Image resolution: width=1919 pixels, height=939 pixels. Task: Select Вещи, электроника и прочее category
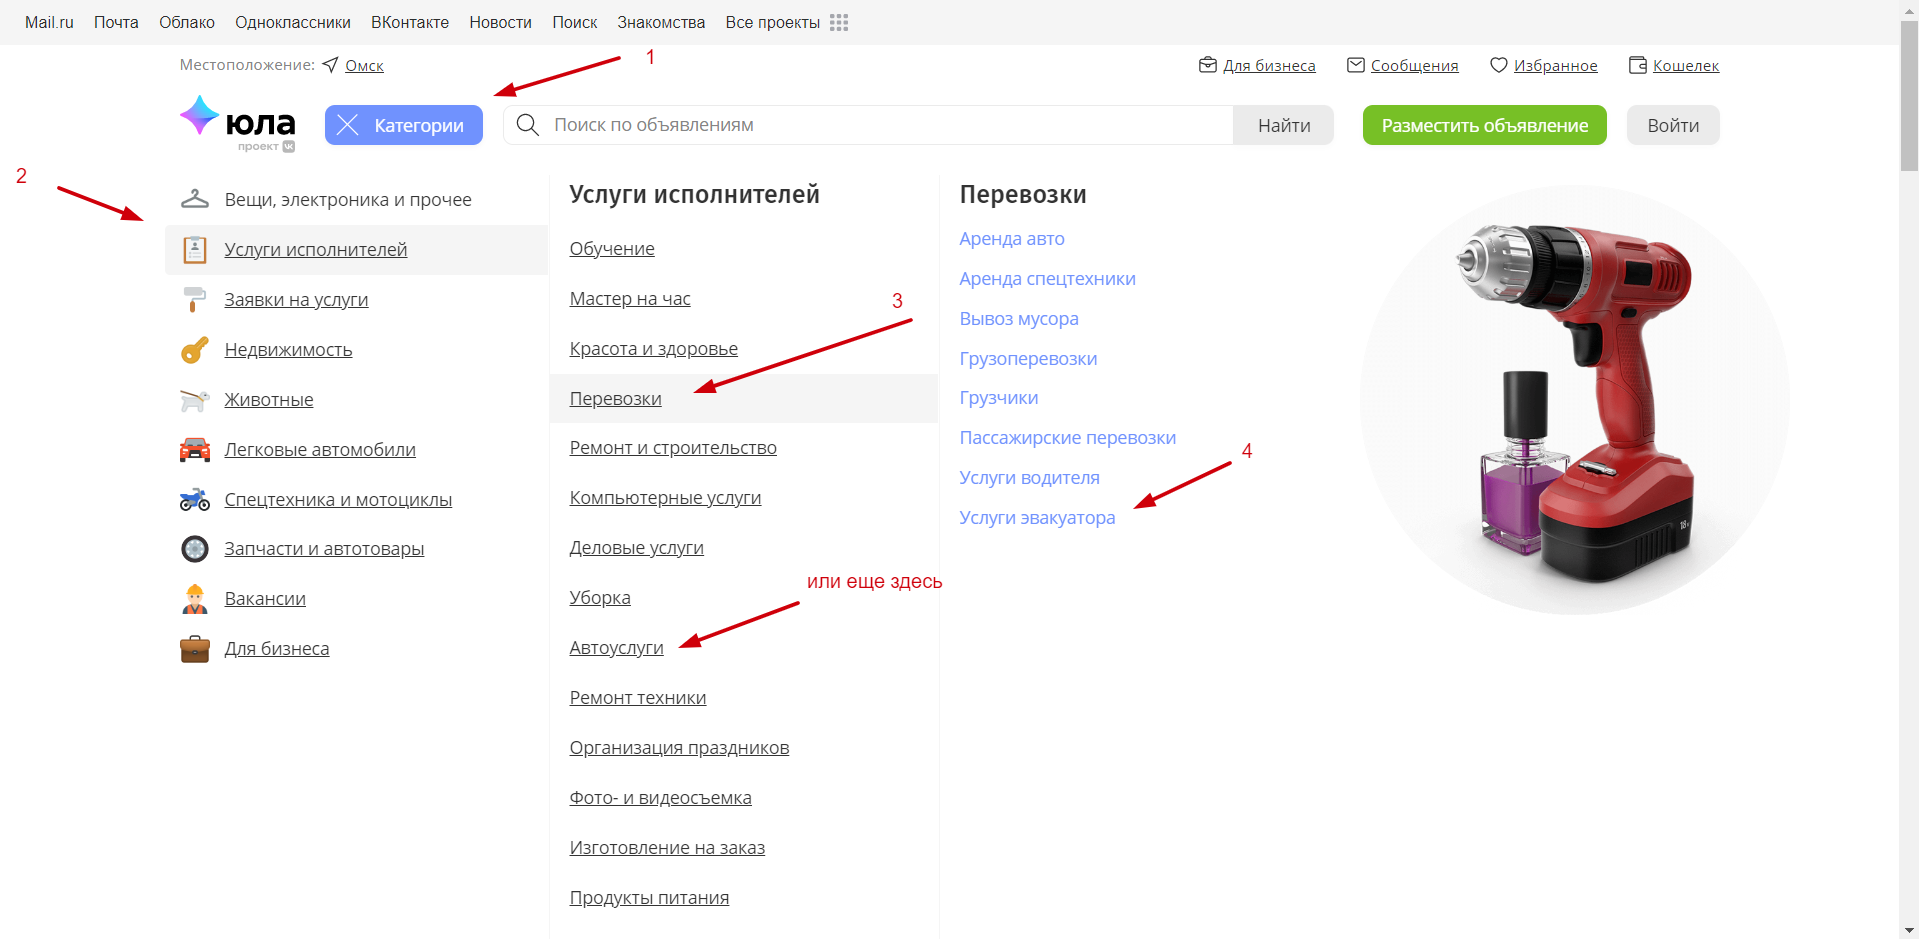pyautogui.click(x=348, y=200)
